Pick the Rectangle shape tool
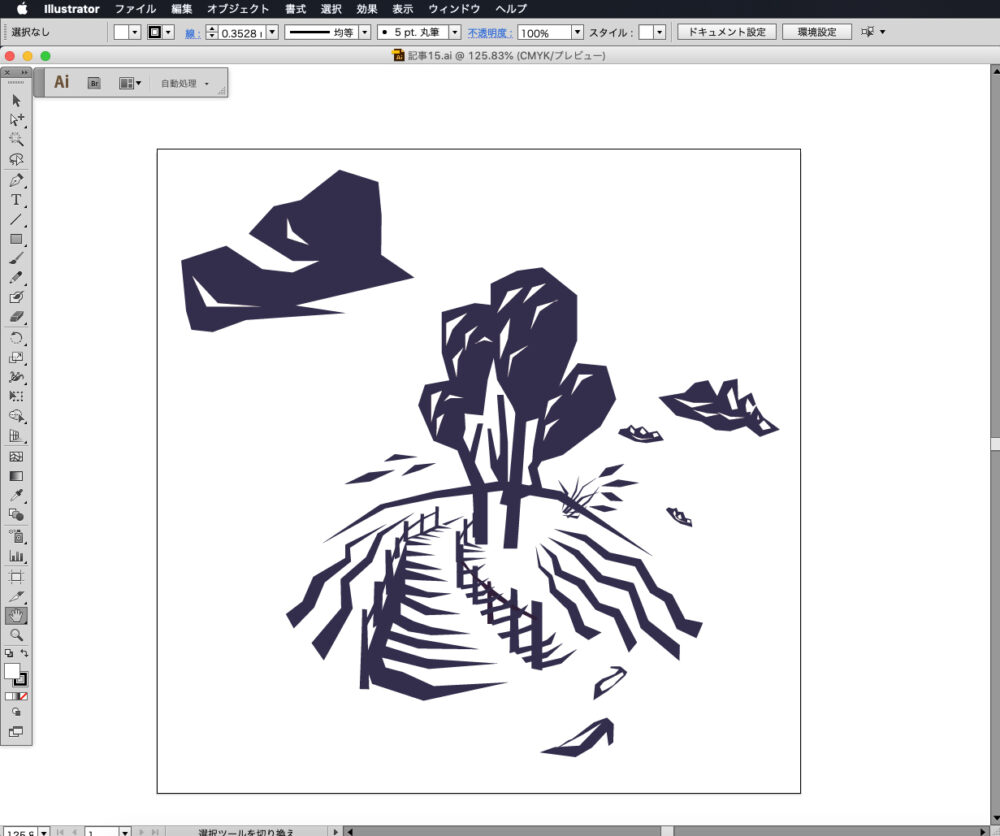Screen dimensions: 1000x836 (16, 240)
